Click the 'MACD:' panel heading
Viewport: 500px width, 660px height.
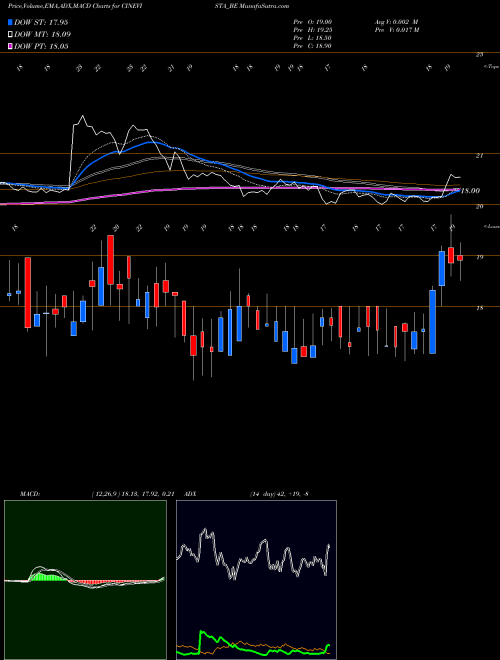click(29, 494)
